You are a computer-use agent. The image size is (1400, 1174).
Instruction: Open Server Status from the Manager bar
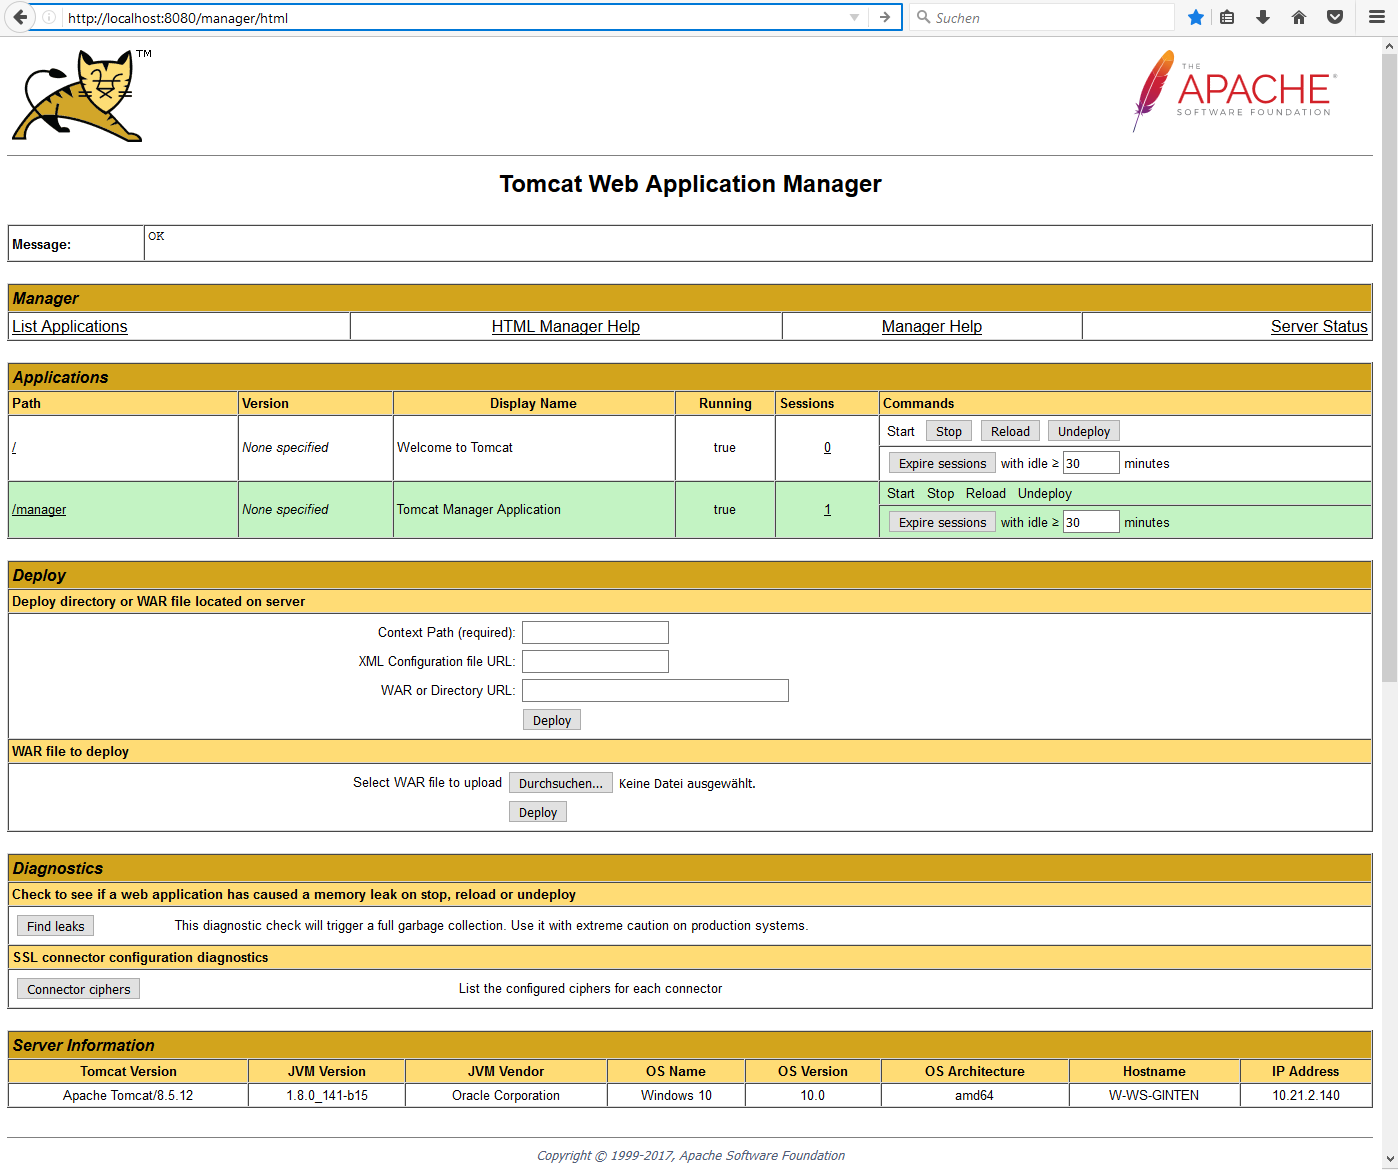tap(1318, 326)
